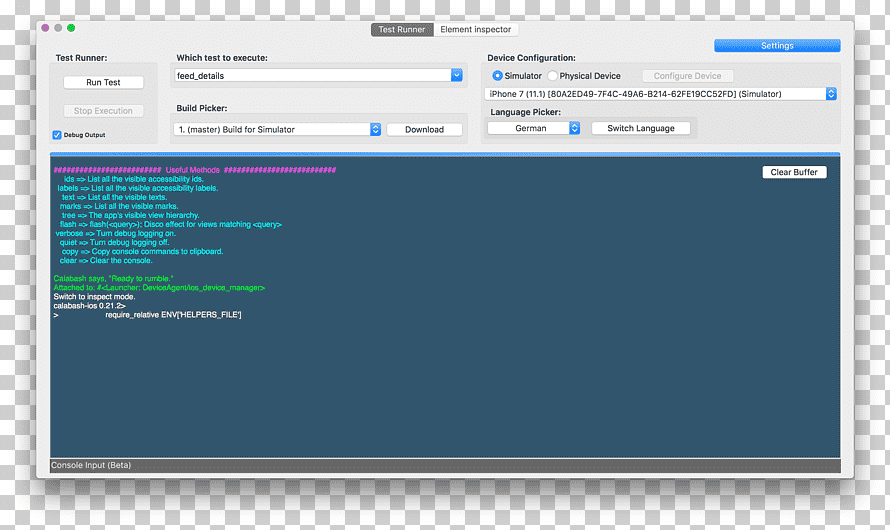
Task: Clear the console with Clear Buffer
Action: [794, 172]
